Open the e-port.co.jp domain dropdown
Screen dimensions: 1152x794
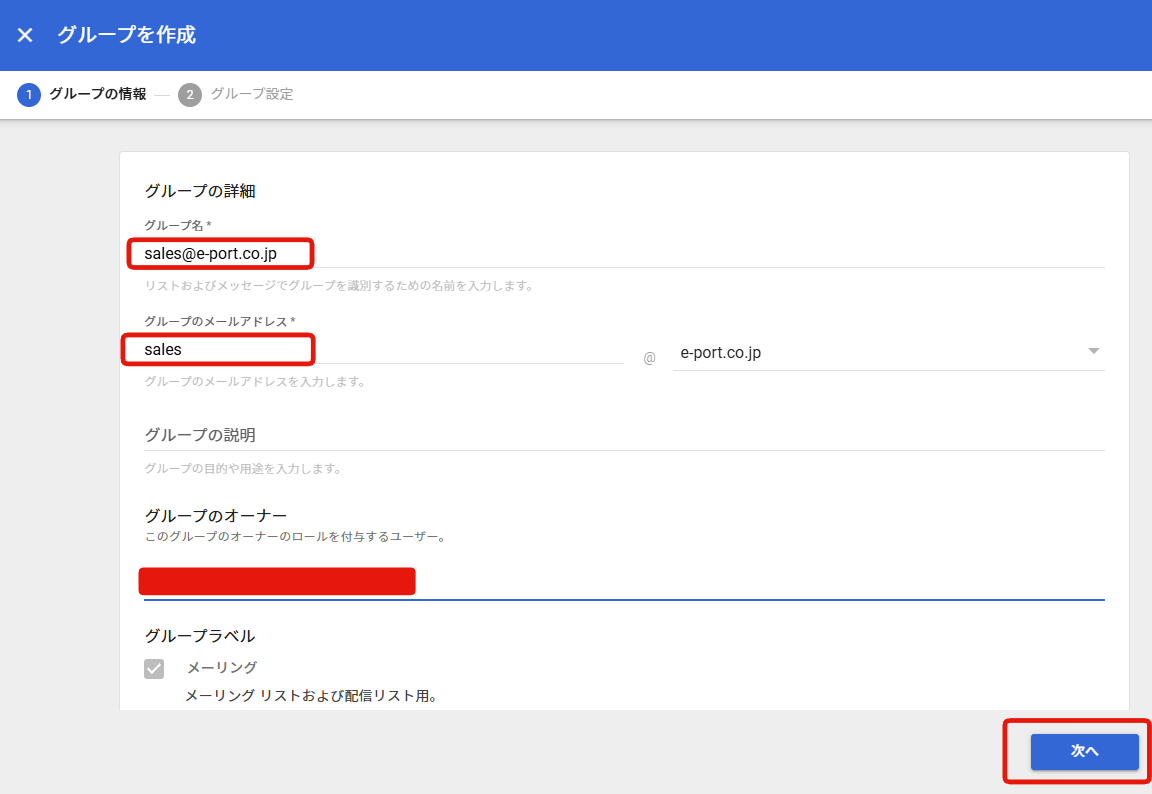[x=880, y=352]
